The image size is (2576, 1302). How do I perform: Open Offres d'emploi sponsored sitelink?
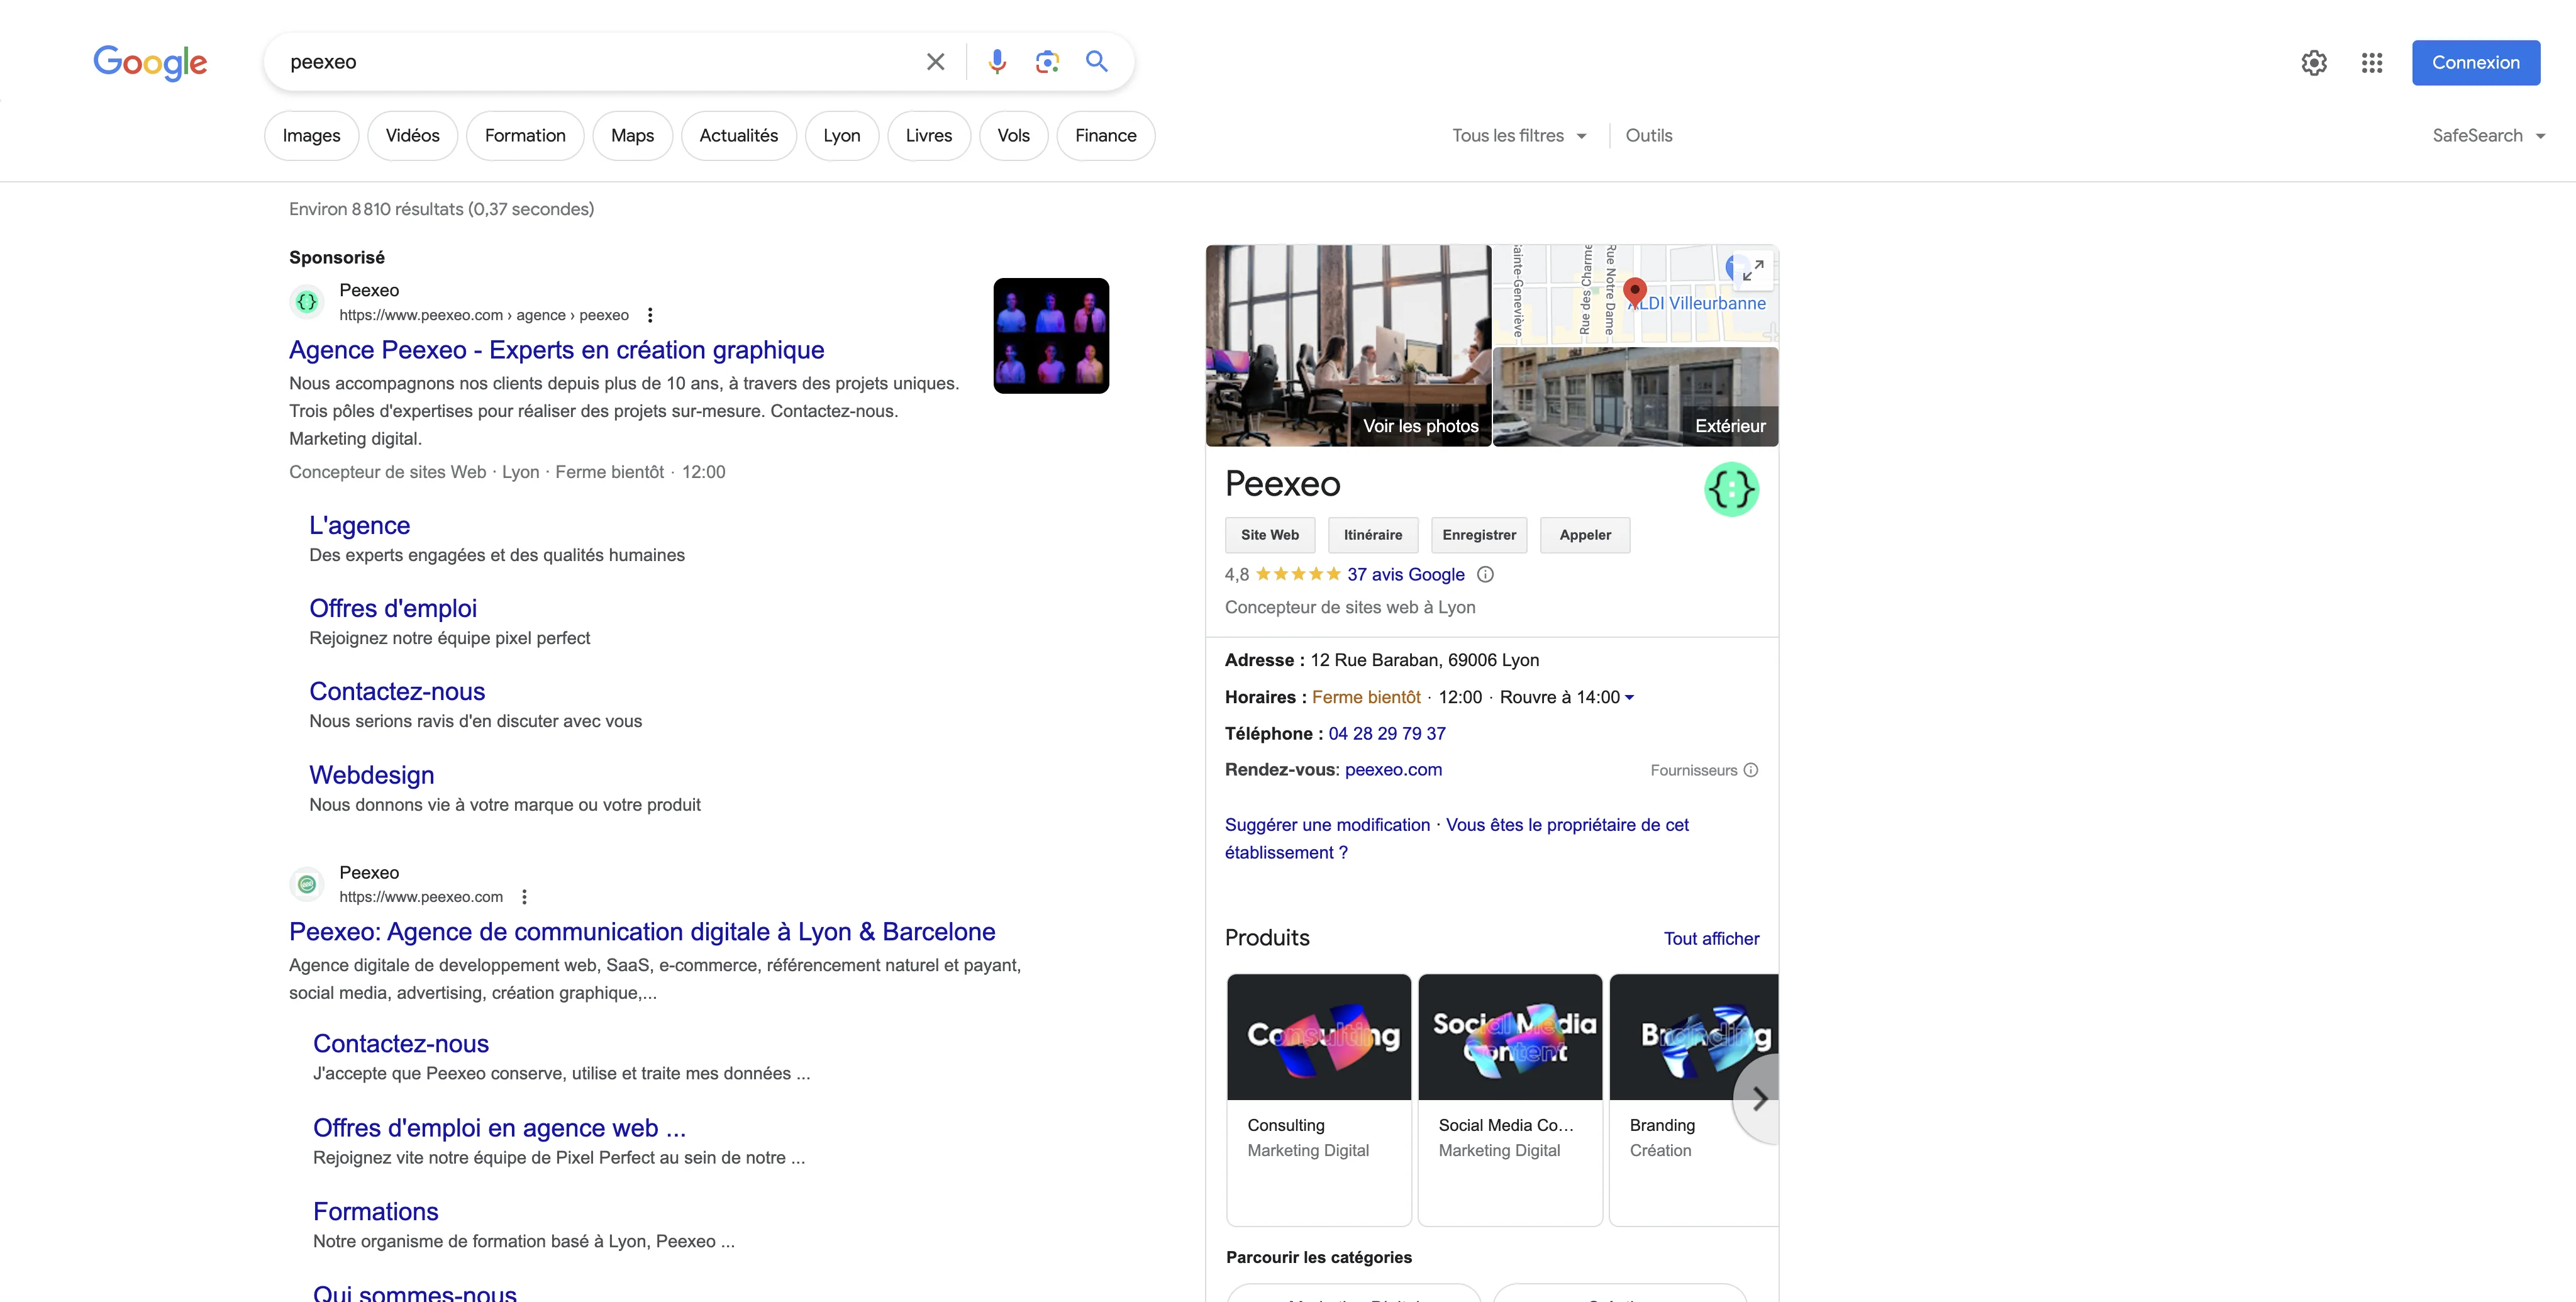pos(393,609)
